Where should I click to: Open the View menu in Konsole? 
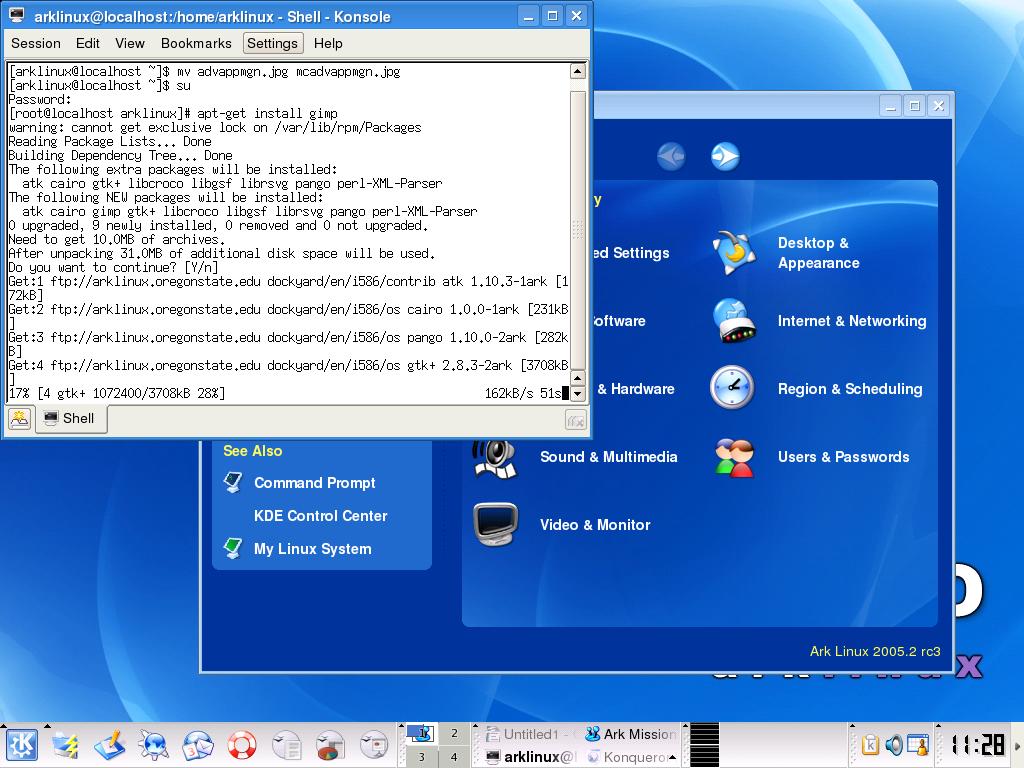tap(130, 43)
